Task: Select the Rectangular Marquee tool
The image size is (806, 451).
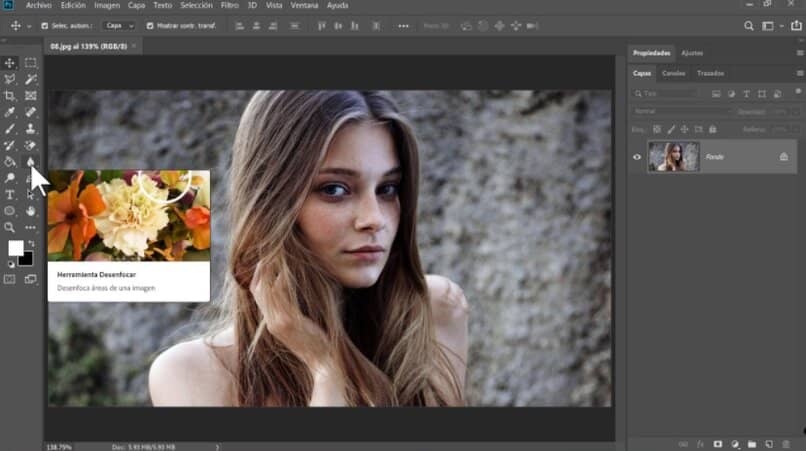Action: tap(30, 63)
